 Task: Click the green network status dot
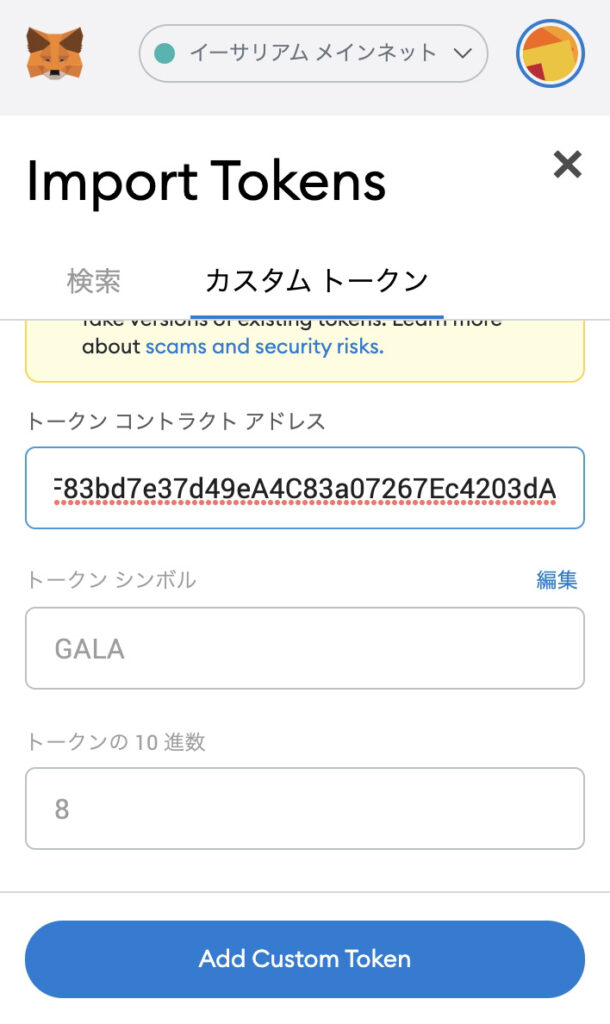[x=165, y=54]
